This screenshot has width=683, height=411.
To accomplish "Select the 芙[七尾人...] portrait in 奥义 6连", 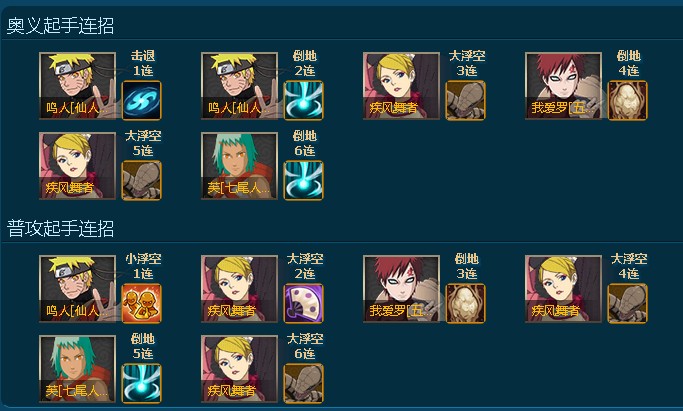I will [240, 166].
